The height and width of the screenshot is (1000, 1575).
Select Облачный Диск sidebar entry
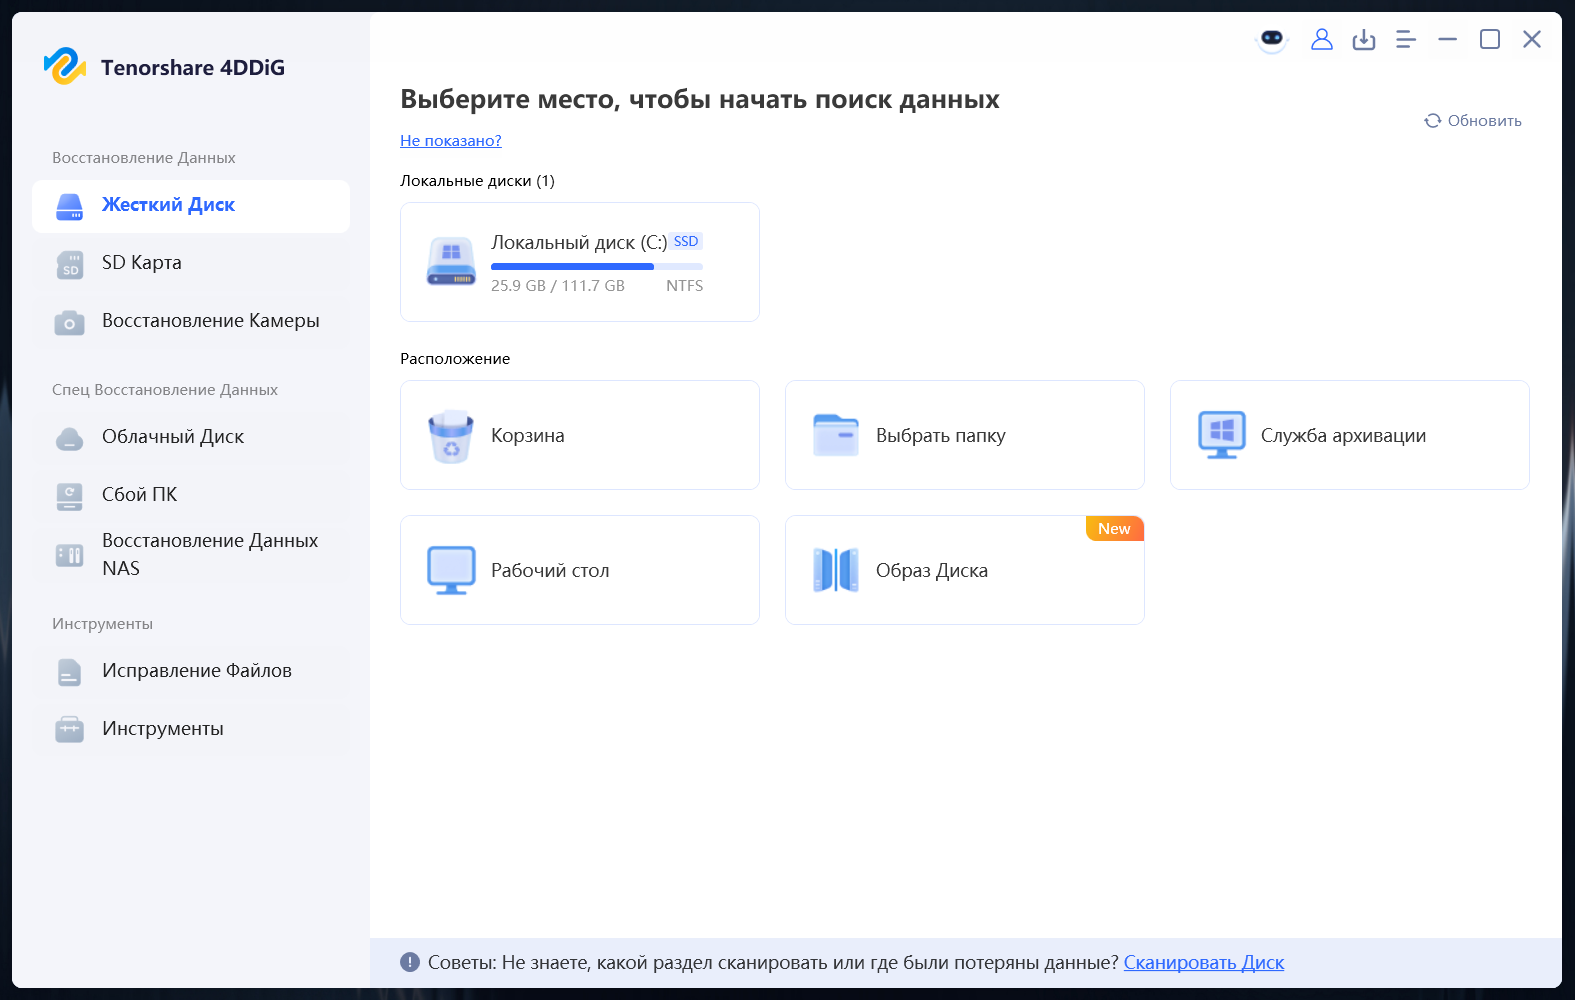[x=191, y=437]
